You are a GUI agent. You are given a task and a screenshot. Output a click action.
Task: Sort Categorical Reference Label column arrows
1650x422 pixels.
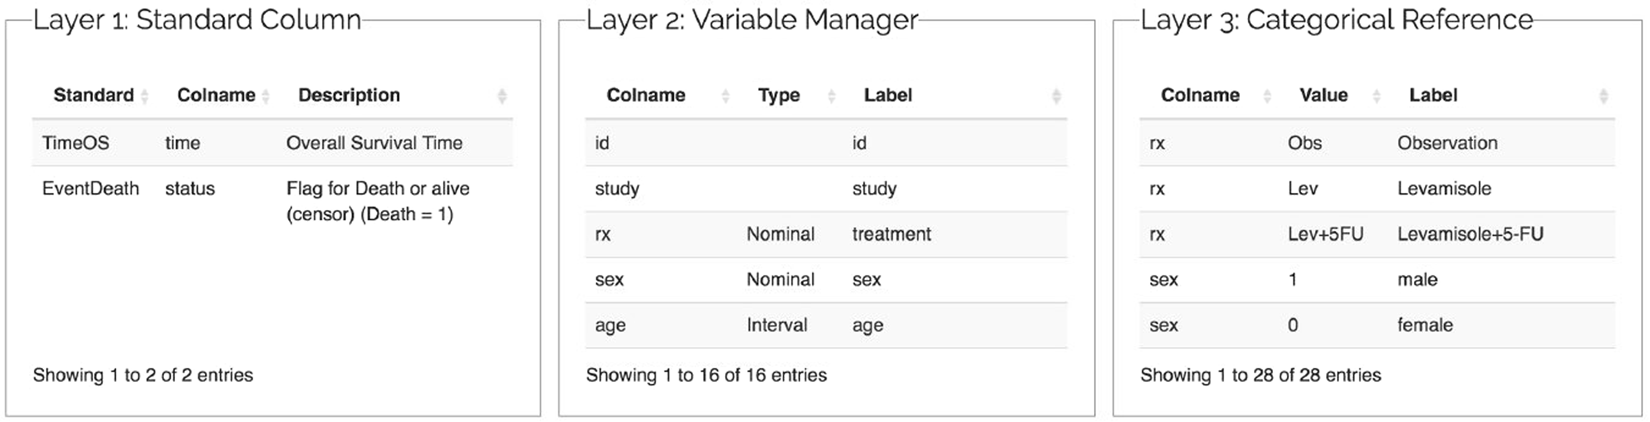[1603, 96]
